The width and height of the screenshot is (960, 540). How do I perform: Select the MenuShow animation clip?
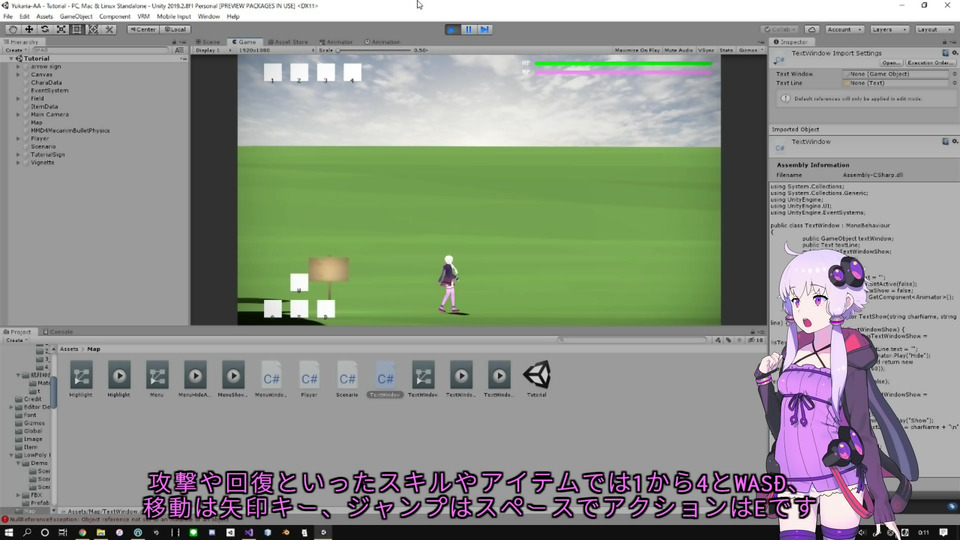[x=233, y=380]
